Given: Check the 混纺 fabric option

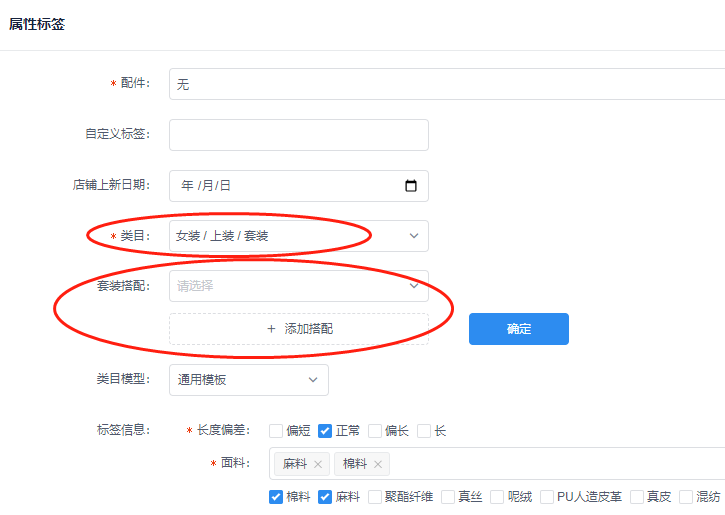Looking at the screenshot, I should coord(686,497).
